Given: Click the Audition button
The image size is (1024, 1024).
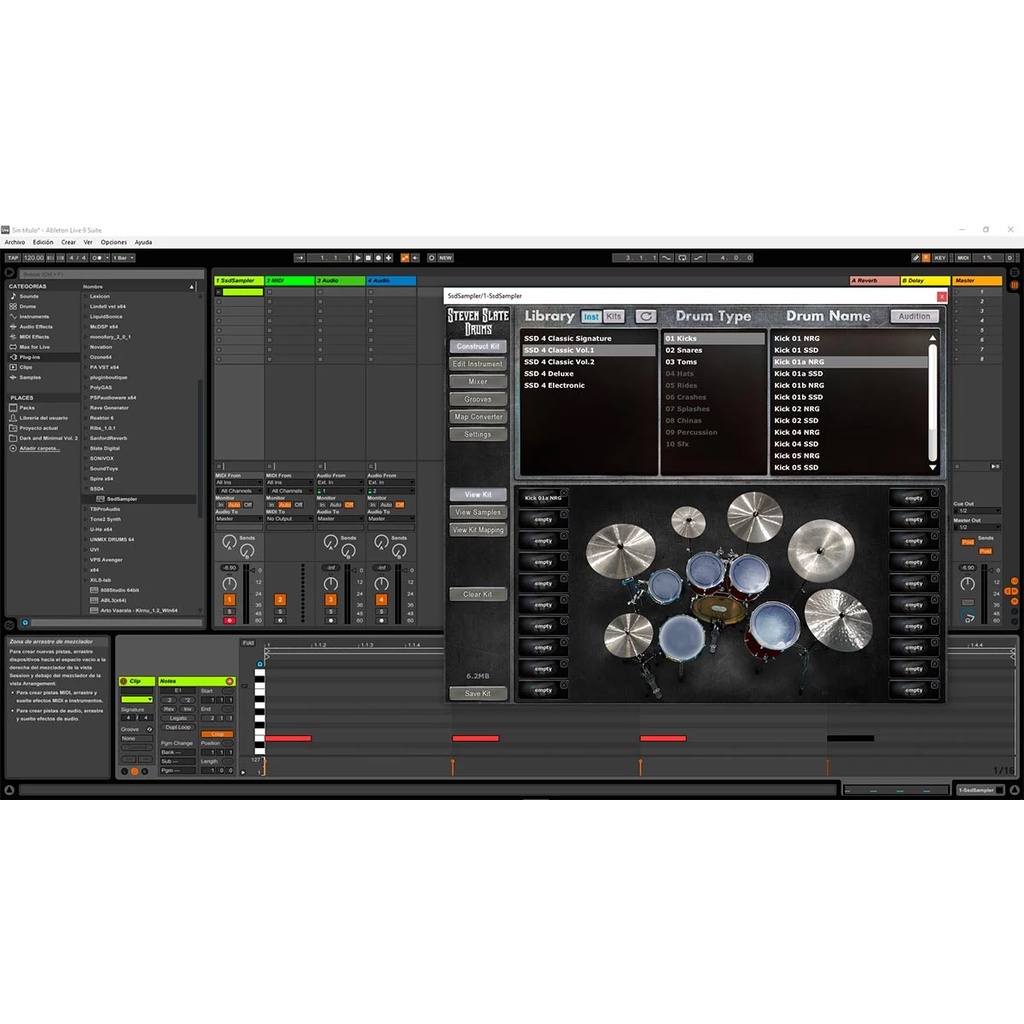Looking at the screenshot, I should 914,316.
